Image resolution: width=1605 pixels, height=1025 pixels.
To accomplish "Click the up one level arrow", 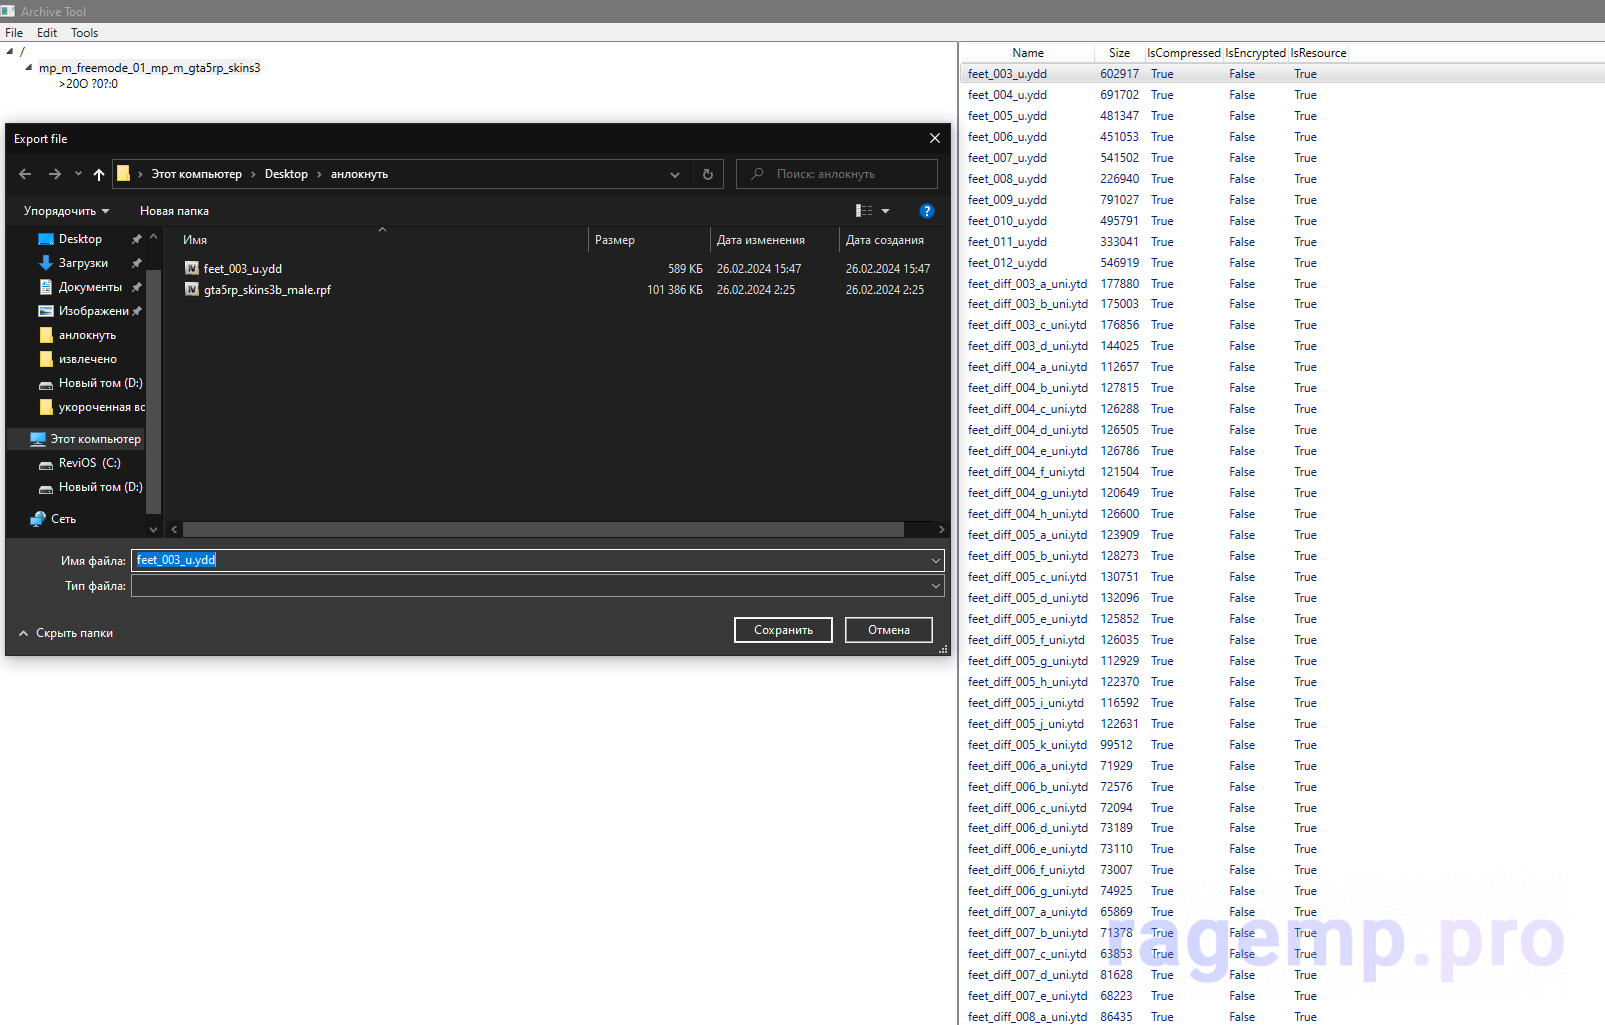I will point(98,174).
